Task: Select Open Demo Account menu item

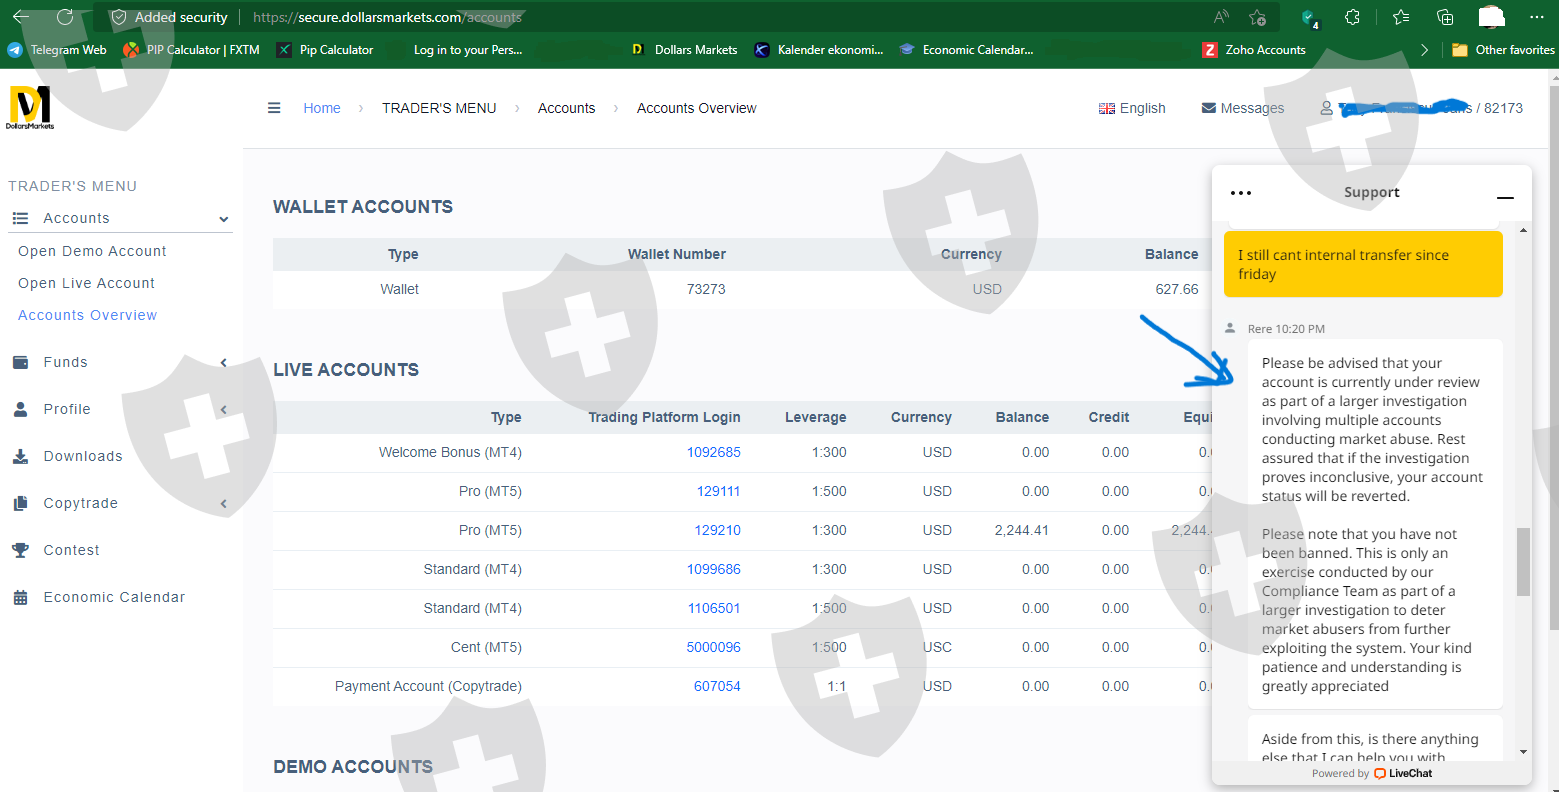Action: 92,251
